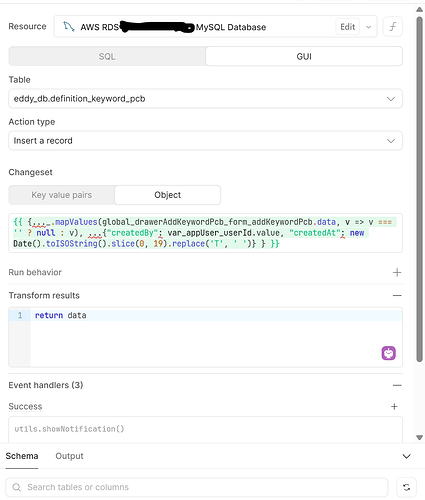Collapse the Transform results section
This screenshot has width=425, height=500.
(x=397, y=295)
